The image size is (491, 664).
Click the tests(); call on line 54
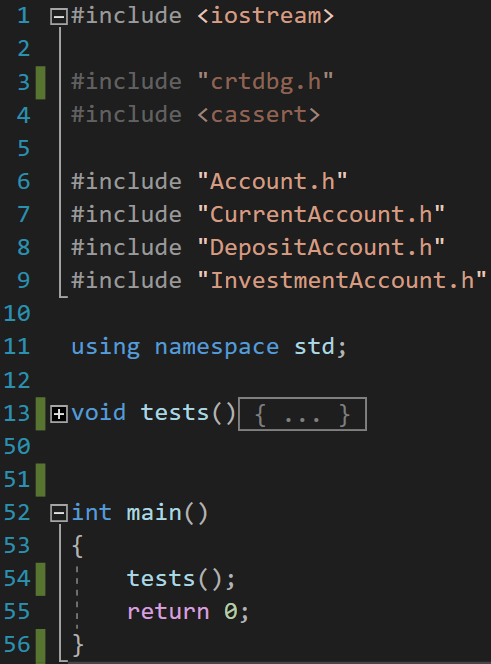[181, 579]
